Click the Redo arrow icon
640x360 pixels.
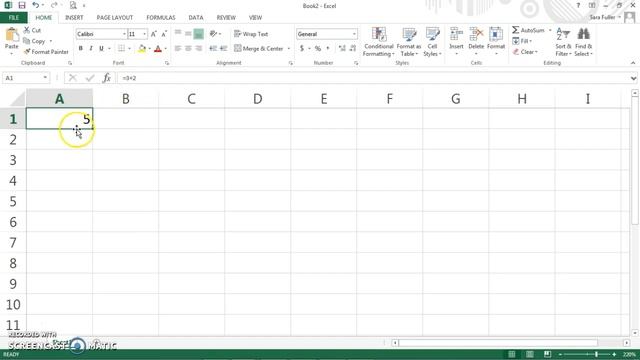pyautogui.click(x=54, y=5)
